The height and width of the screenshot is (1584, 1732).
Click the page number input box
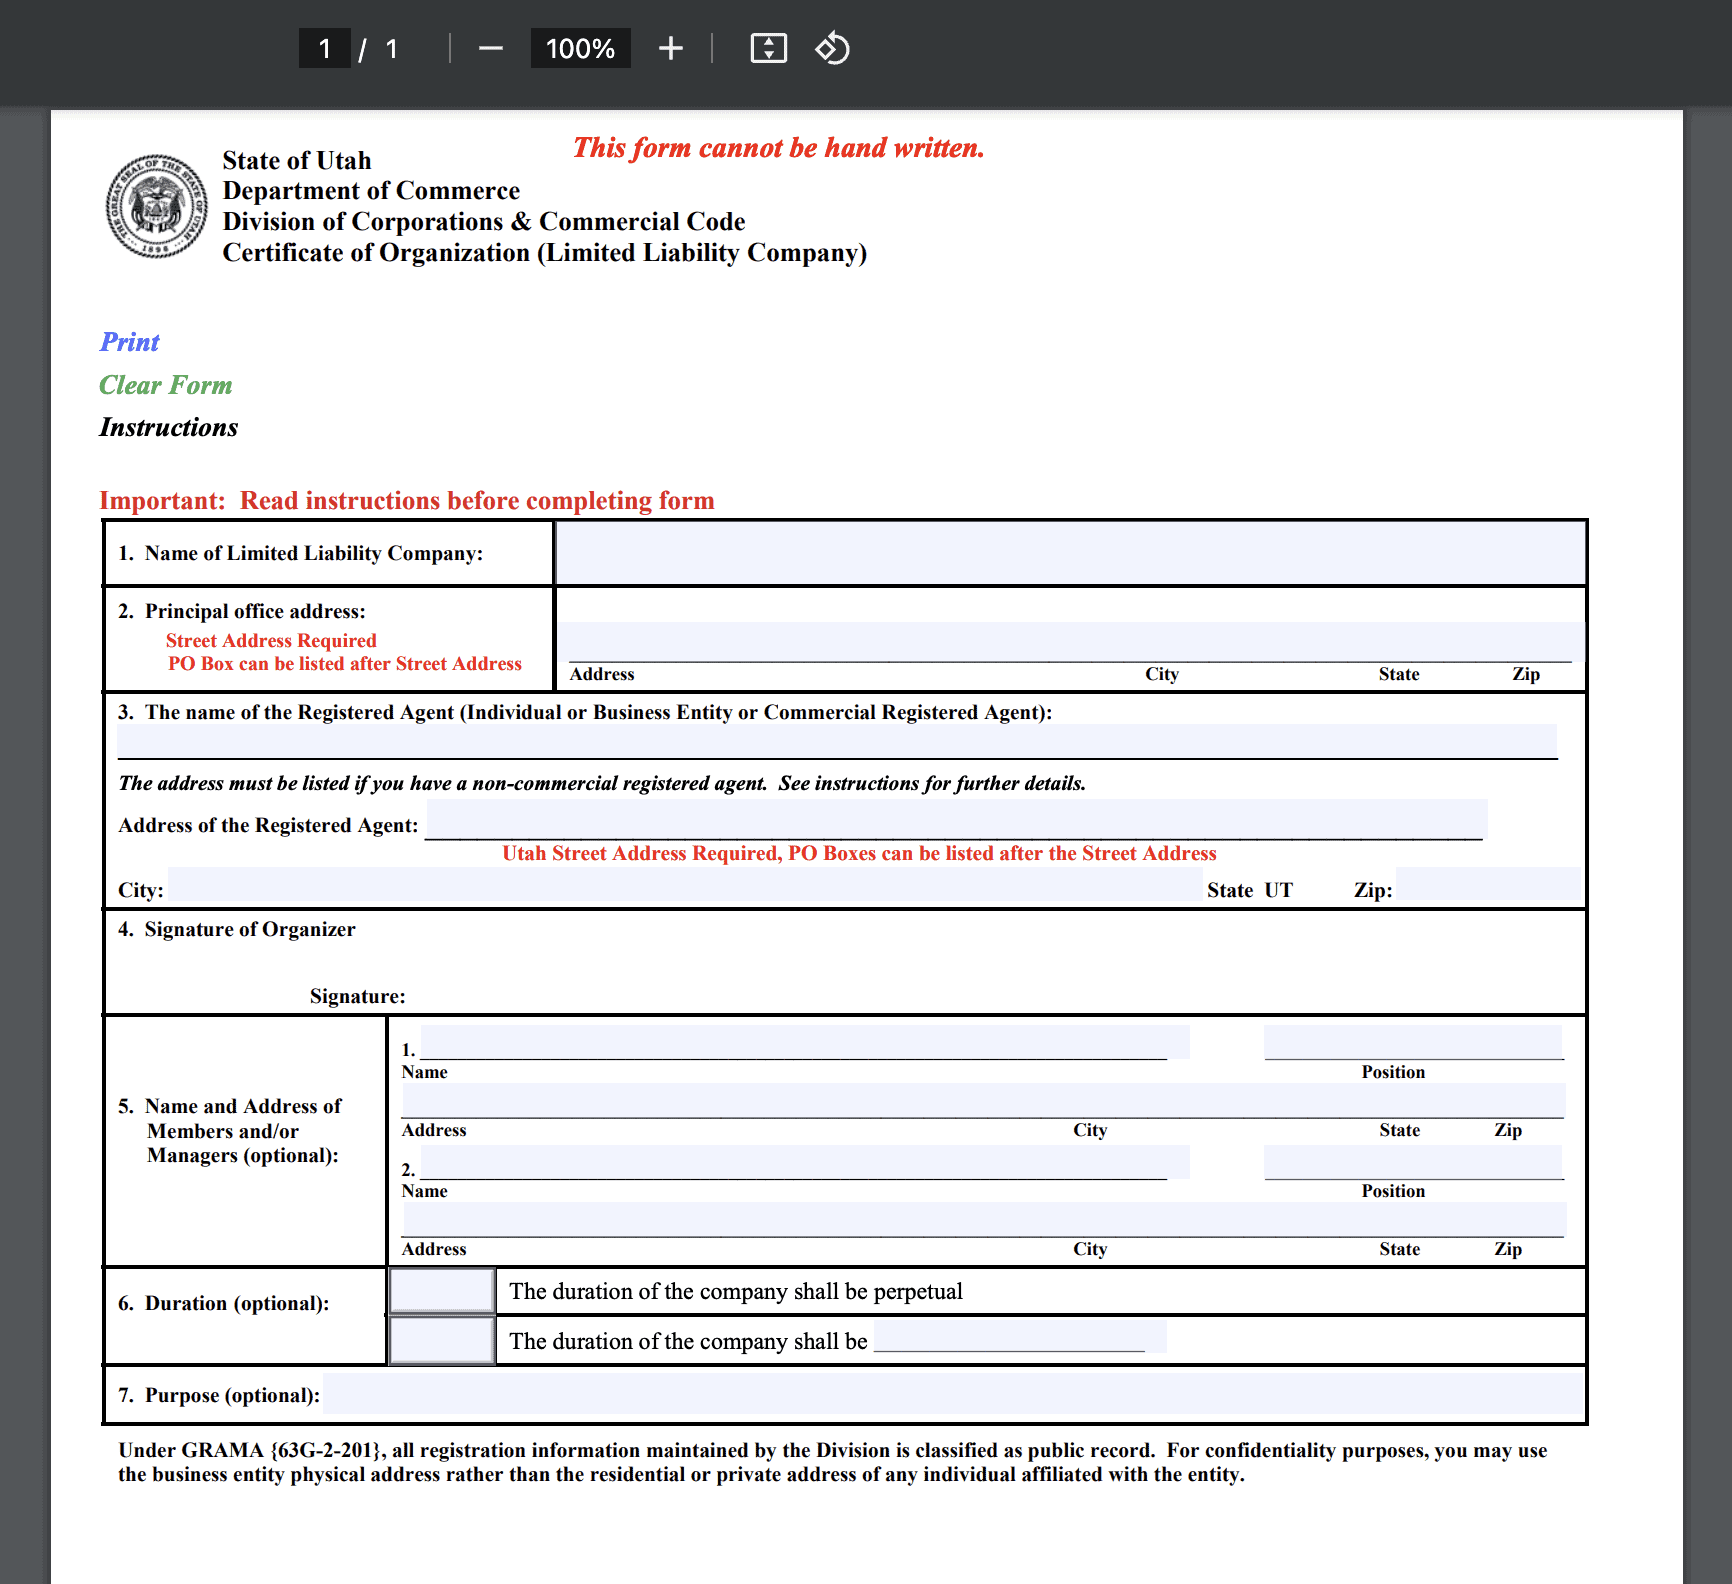324,47
